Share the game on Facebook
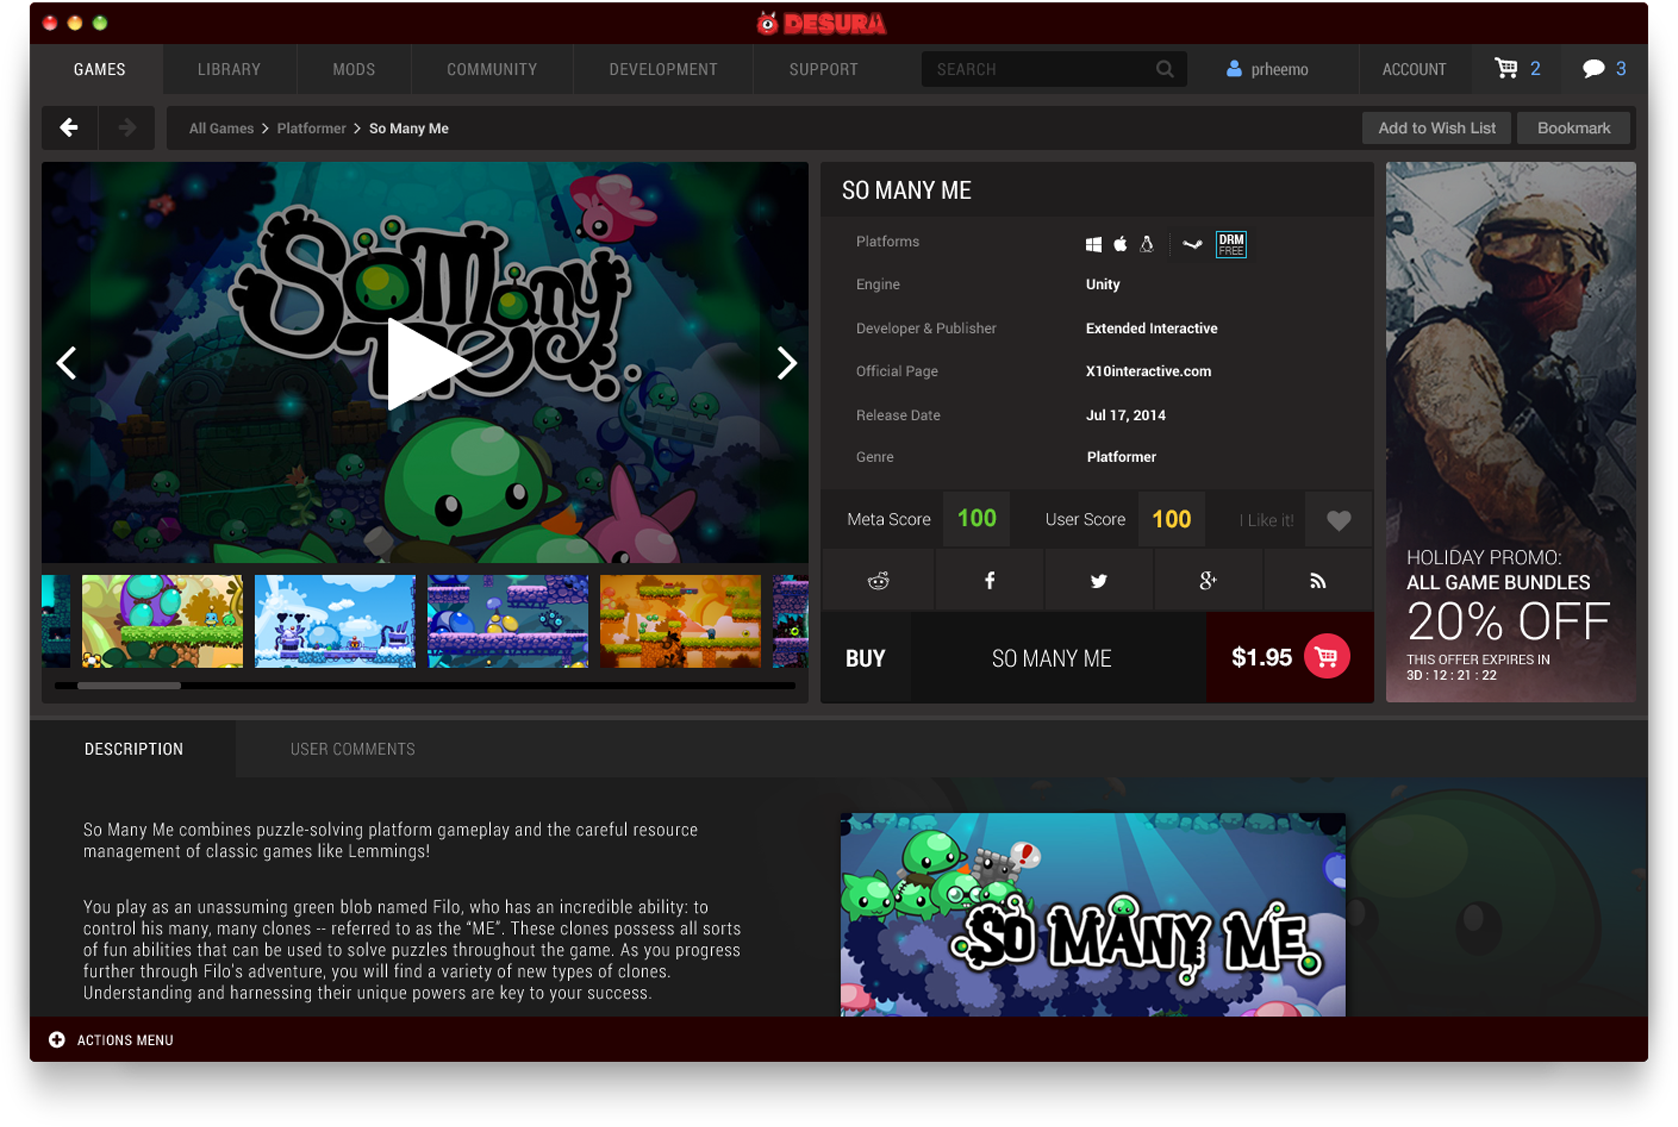This screenshot has width=1678, height=1127. coord(989,581)
